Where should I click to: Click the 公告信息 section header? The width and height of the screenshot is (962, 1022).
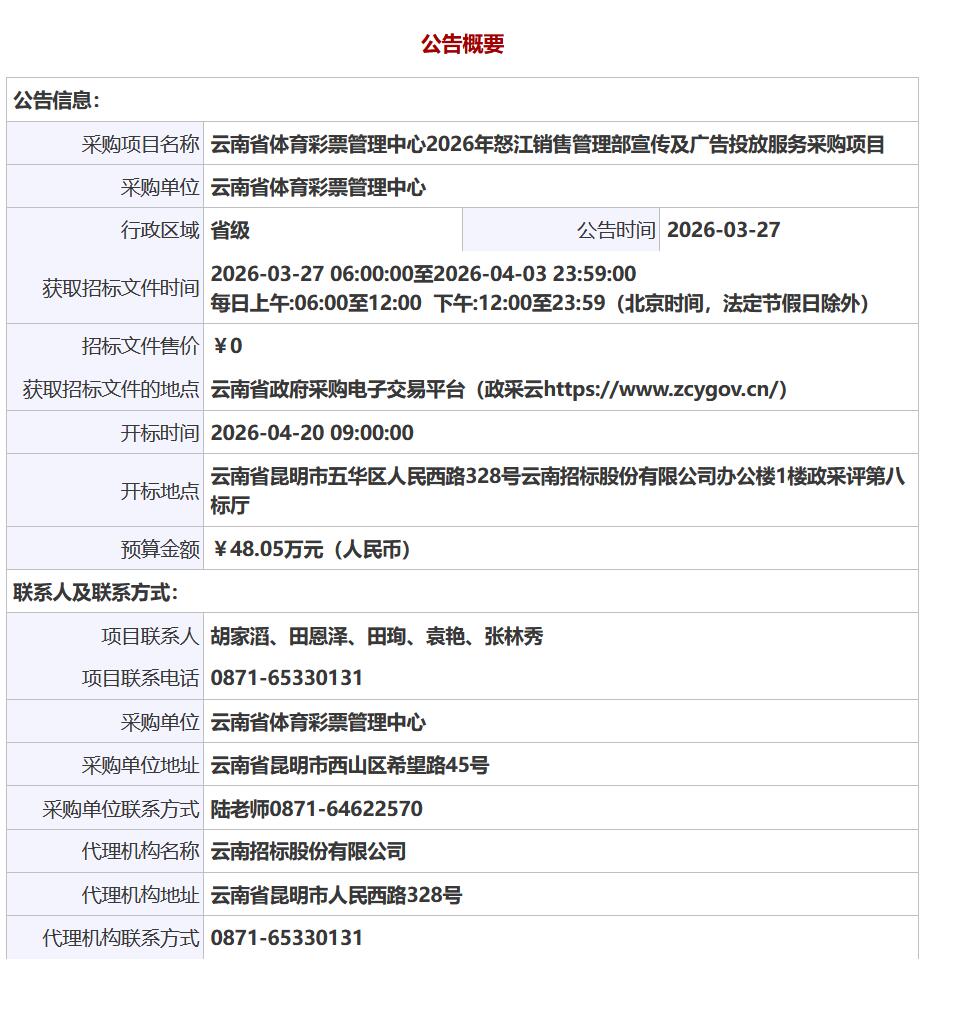(x=57, y=100)
